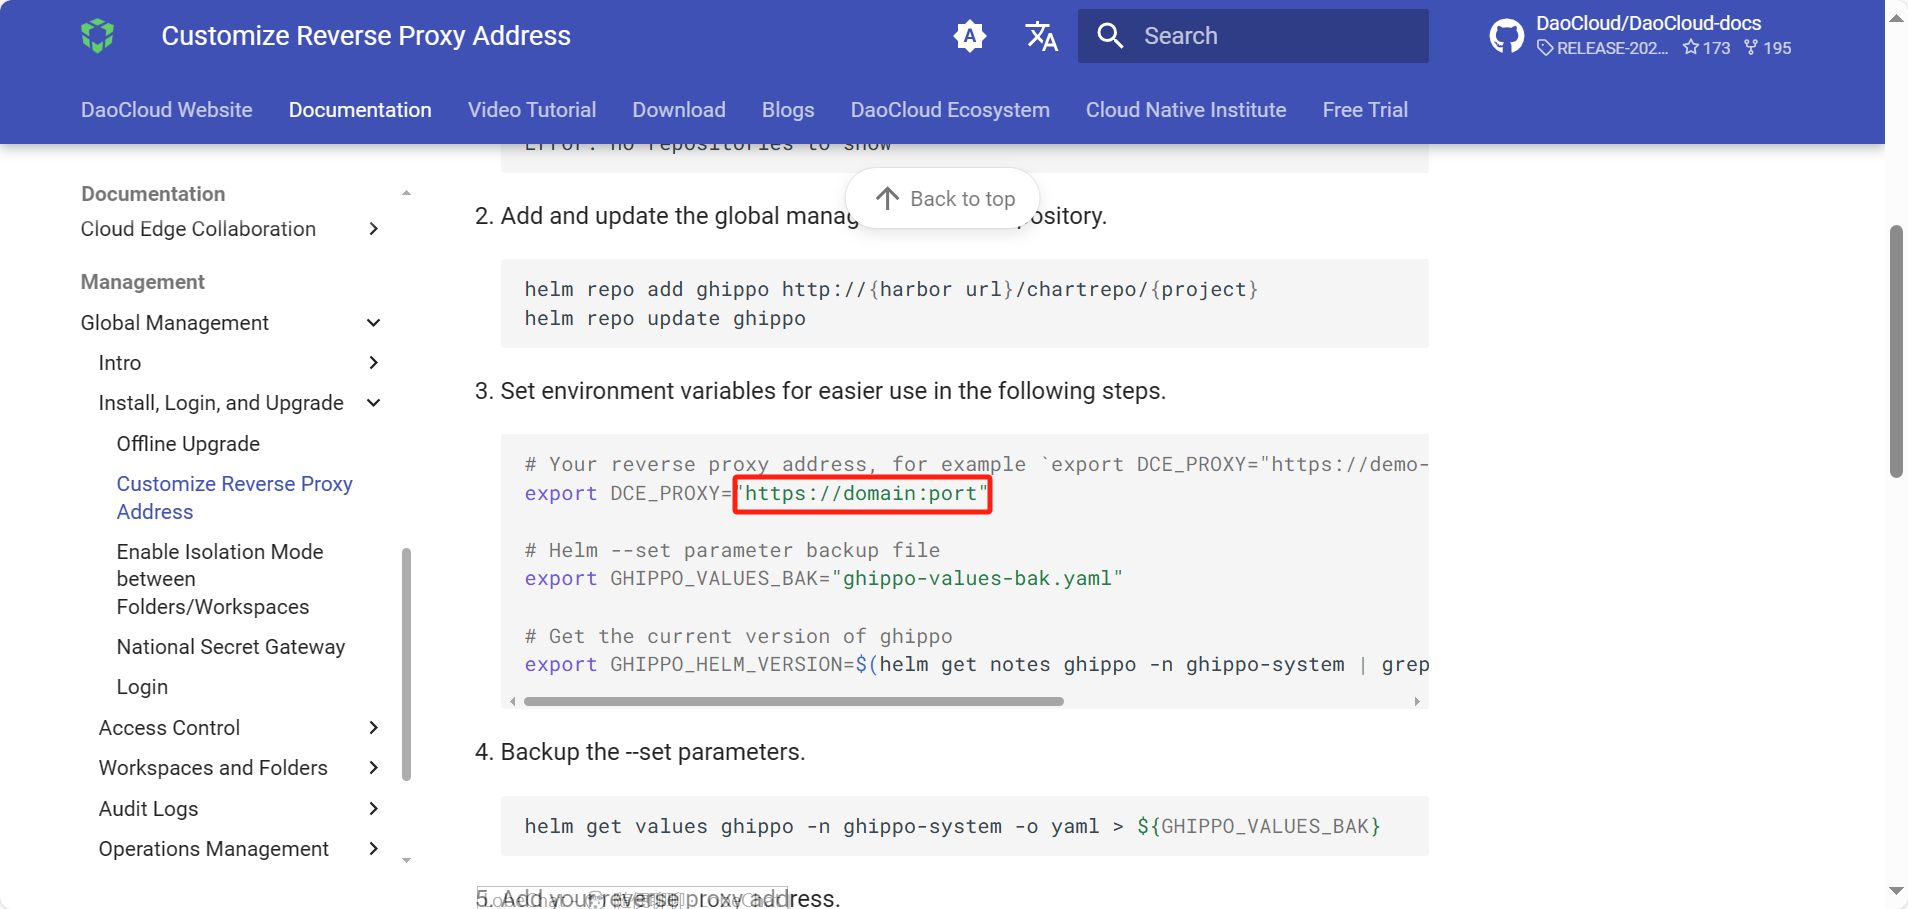This screenshot has height=909, width=1908.
Task: Open the Video Tutorial tab
Action: pyautogui.click(x=532, y=110)
